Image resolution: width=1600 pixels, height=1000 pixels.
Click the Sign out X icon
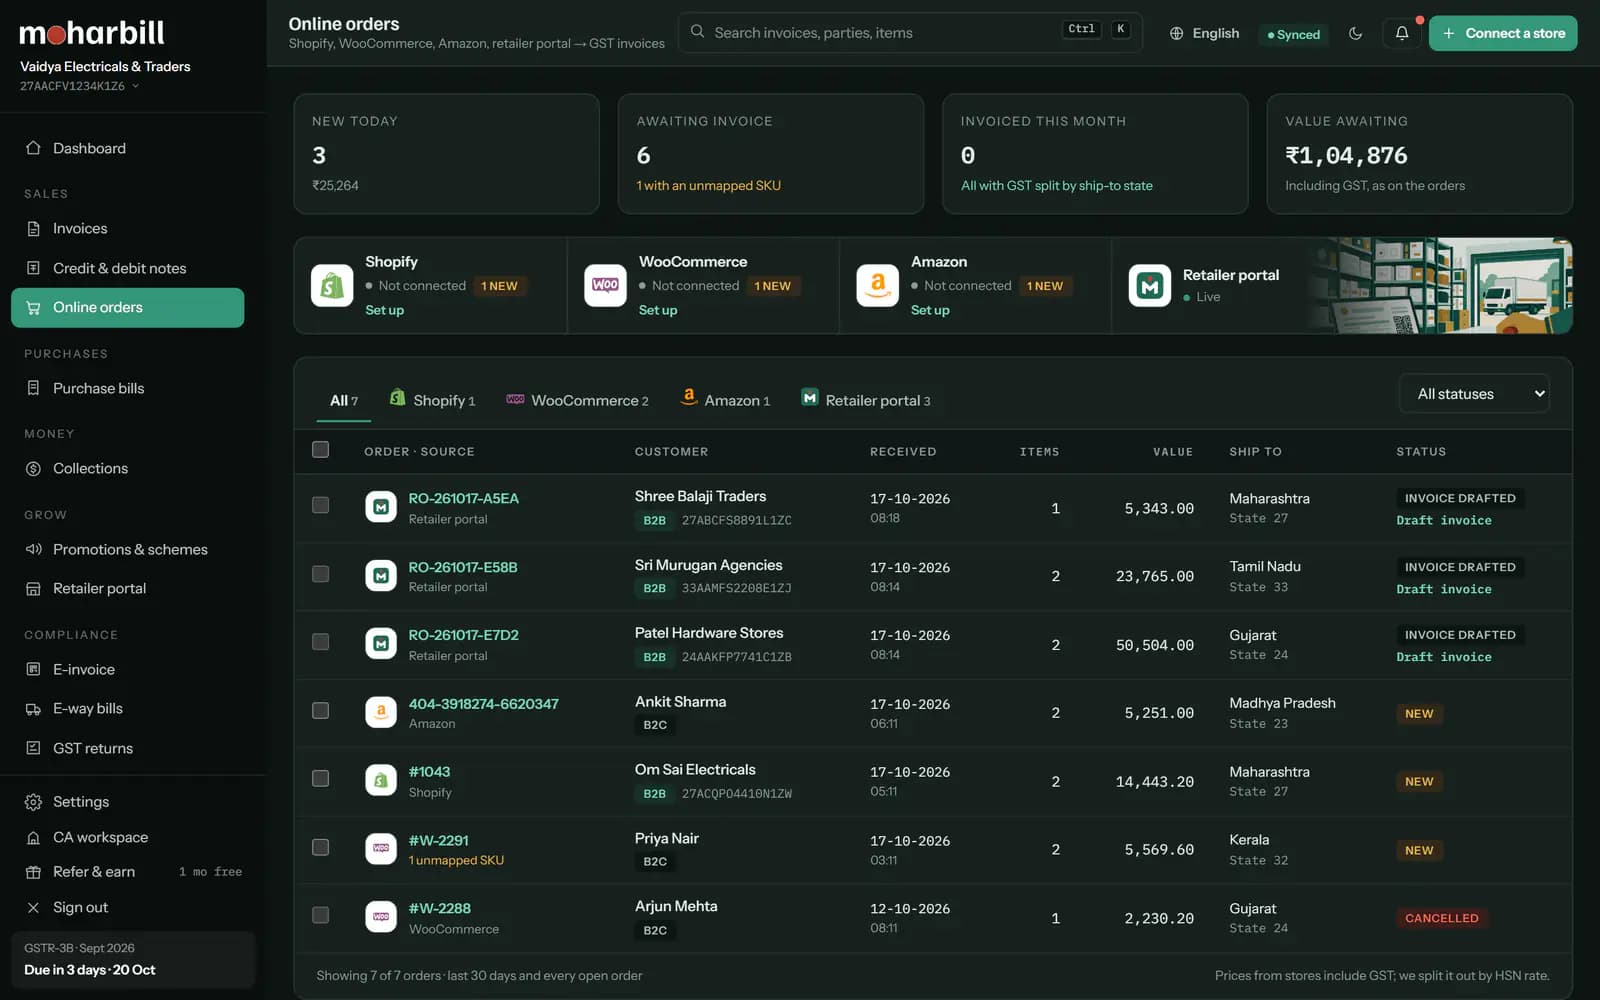33,908
